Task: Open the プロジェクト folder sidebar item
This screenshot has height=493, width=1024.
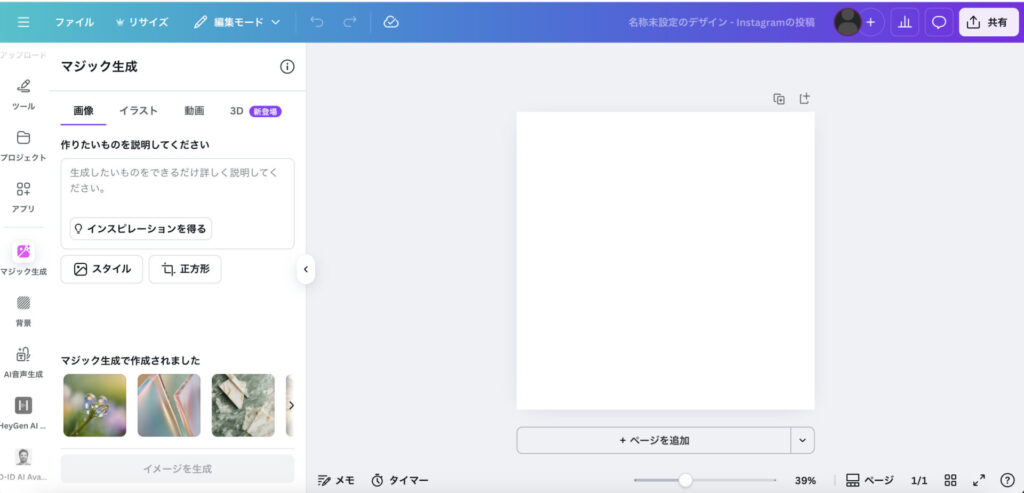Action: (x=24, y=146)
